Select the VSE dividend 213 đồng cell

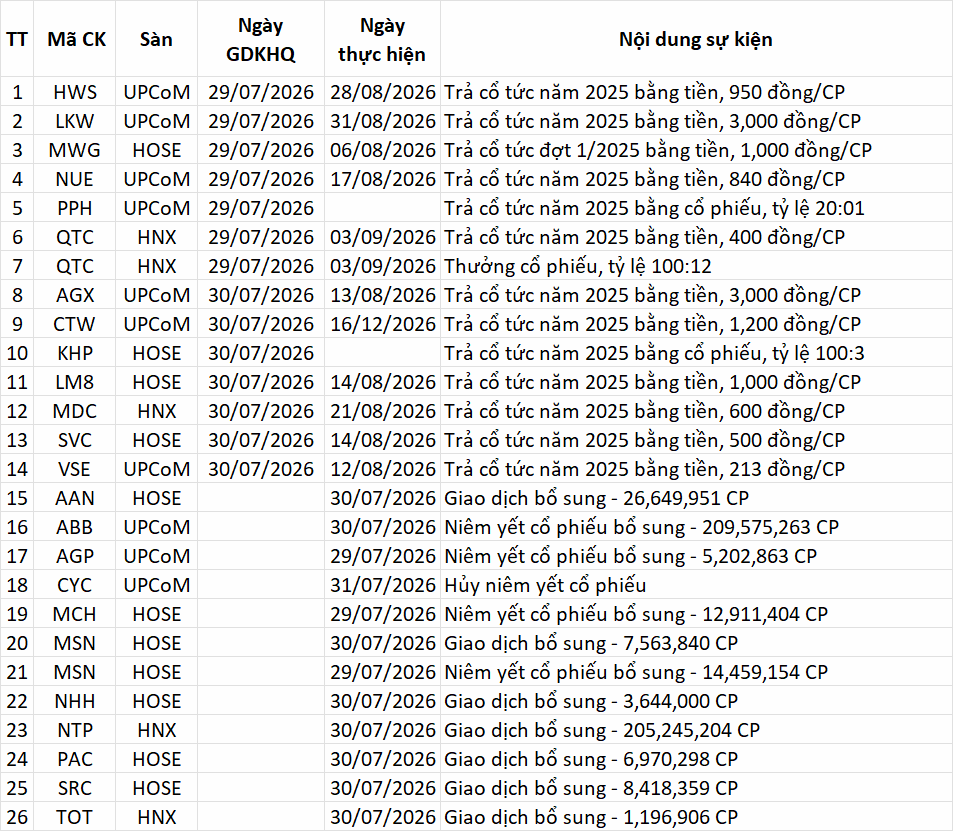click(x=696, y=469)
